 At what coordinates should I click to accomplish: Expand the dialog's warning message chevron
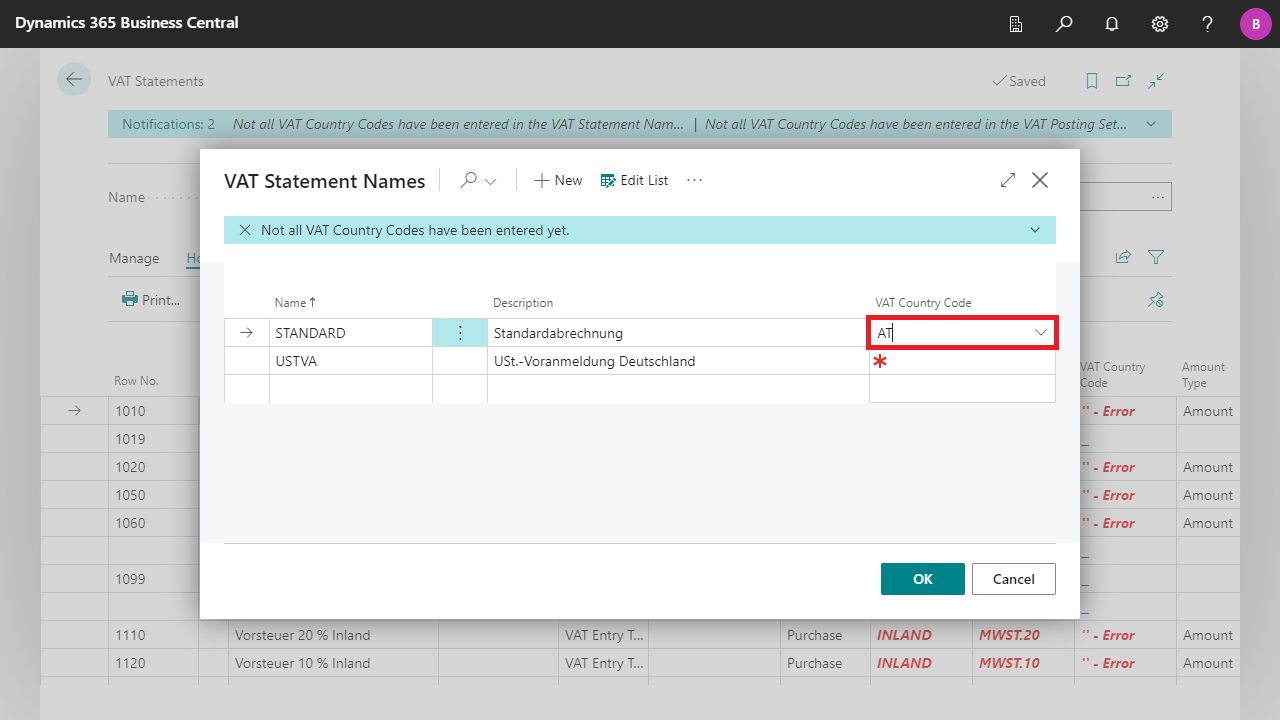click(1034, 229)
